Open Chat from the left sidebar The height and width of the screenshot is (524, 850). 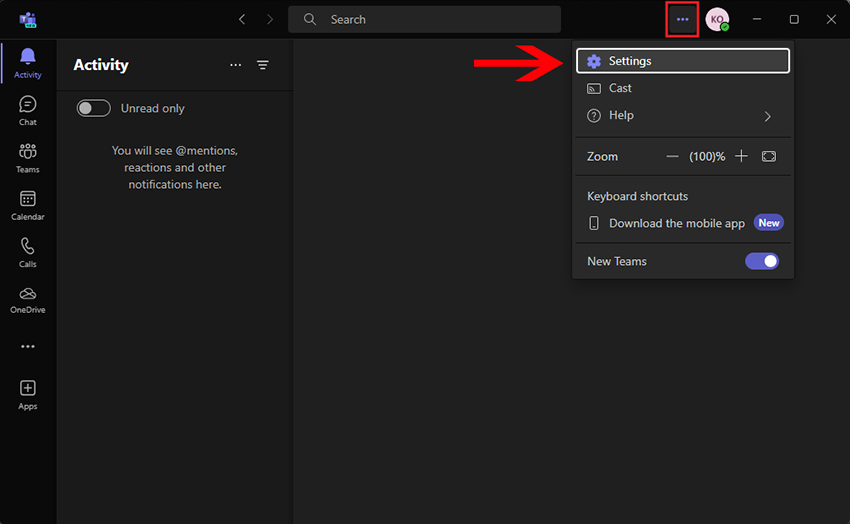pos(28,110)
